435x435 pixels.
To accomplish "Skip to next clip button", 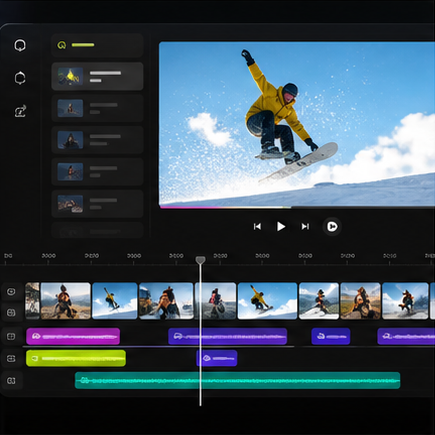I will (305, 227).
